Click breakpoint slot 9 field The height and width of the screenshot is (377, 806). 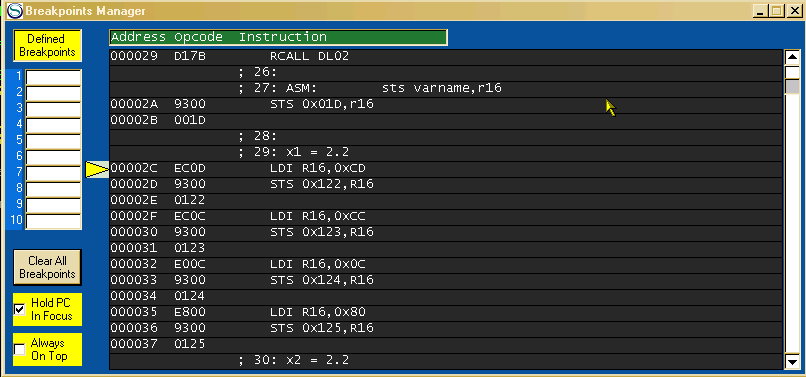point(53,205)
